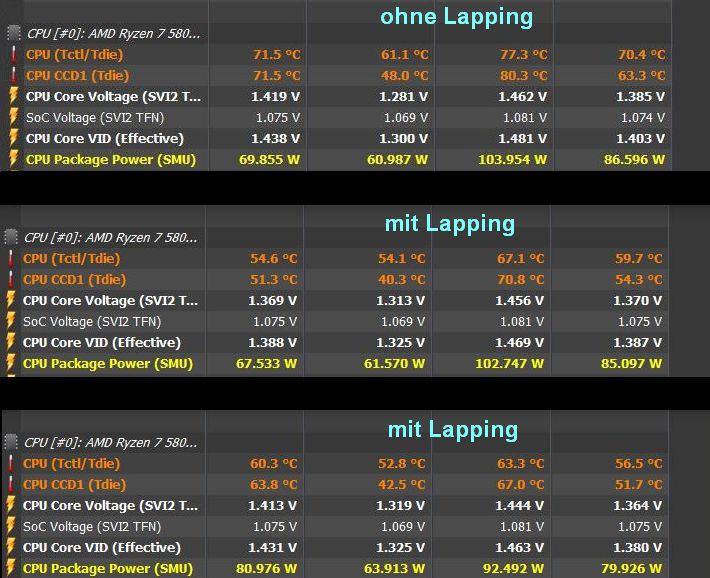Click the thermometer icon beside CPU CCD1 in middle panel

11,280
